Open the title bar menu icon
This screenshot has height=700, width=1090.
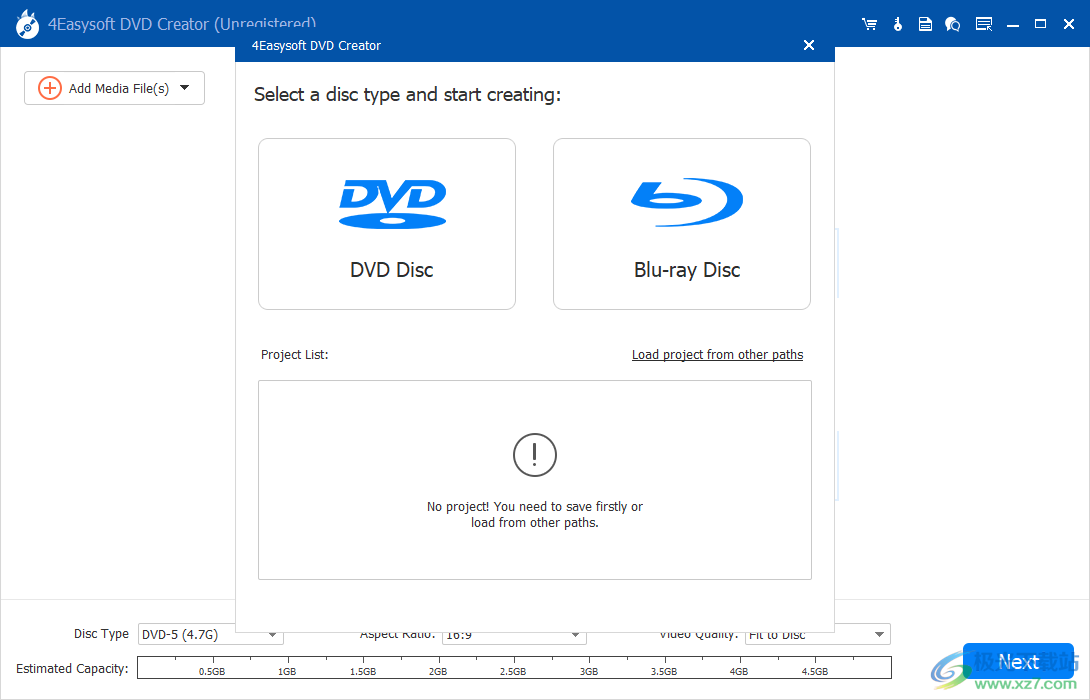pos(984,23)
